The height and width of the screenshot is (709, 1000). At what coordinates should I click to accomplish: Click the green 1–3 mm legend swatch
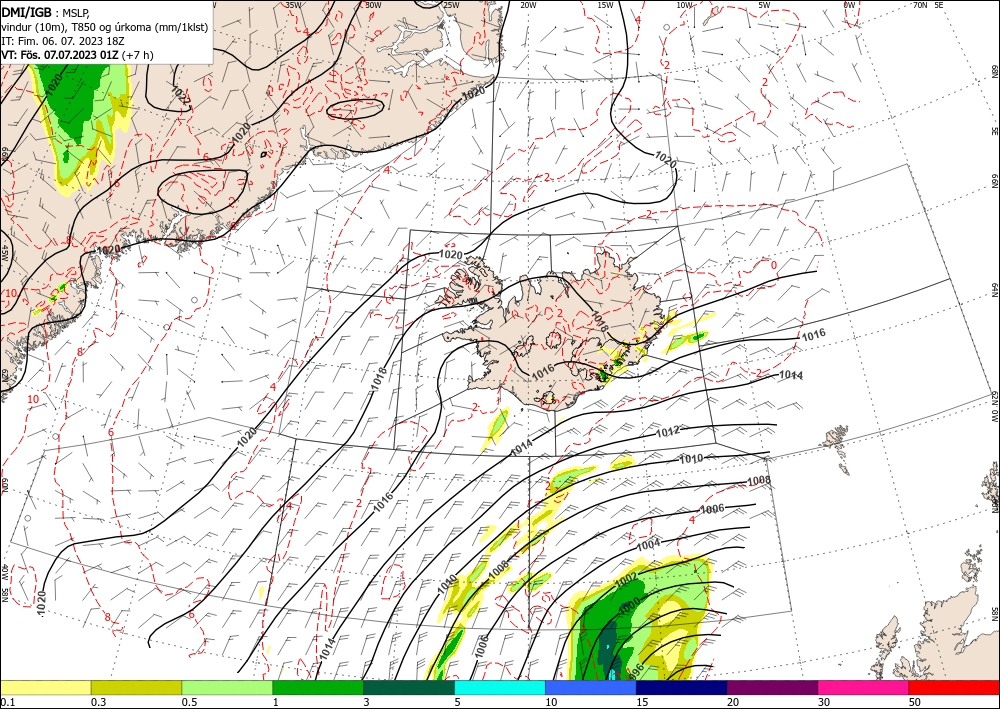[x=318, y=687]
